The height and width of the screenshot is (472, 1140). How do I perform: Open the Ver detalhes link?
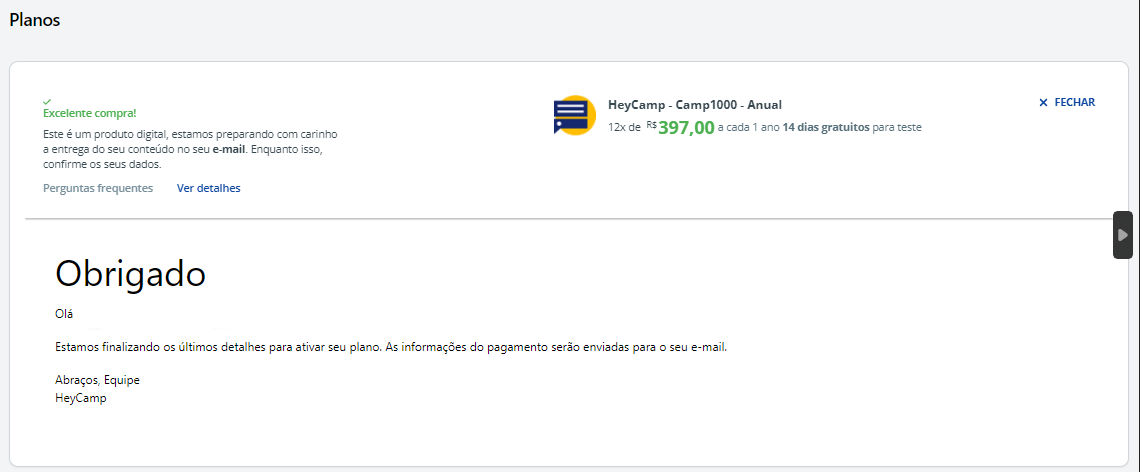click(208, 188)
